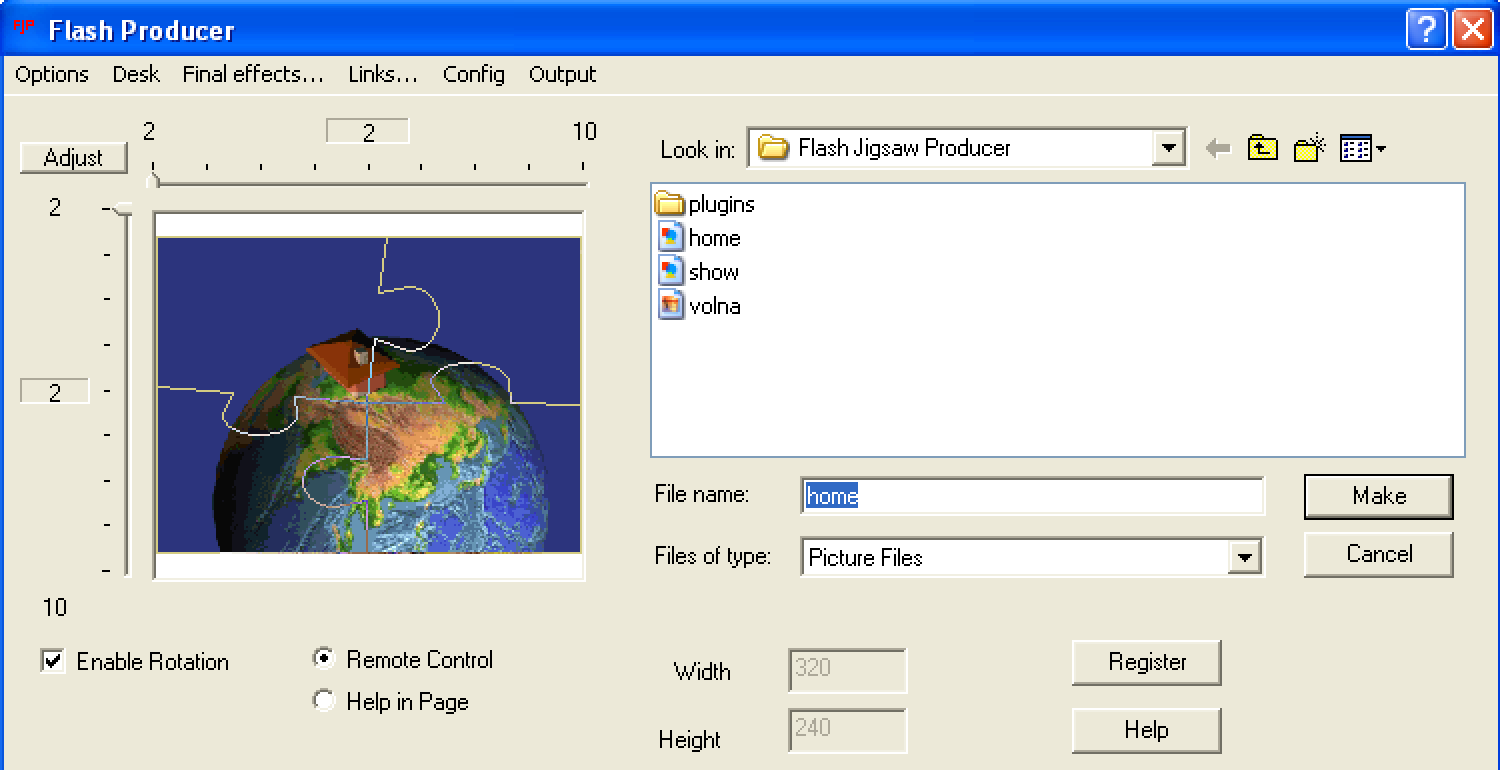
Task: Select the plugins folder icon
Action: click(669, 204)
